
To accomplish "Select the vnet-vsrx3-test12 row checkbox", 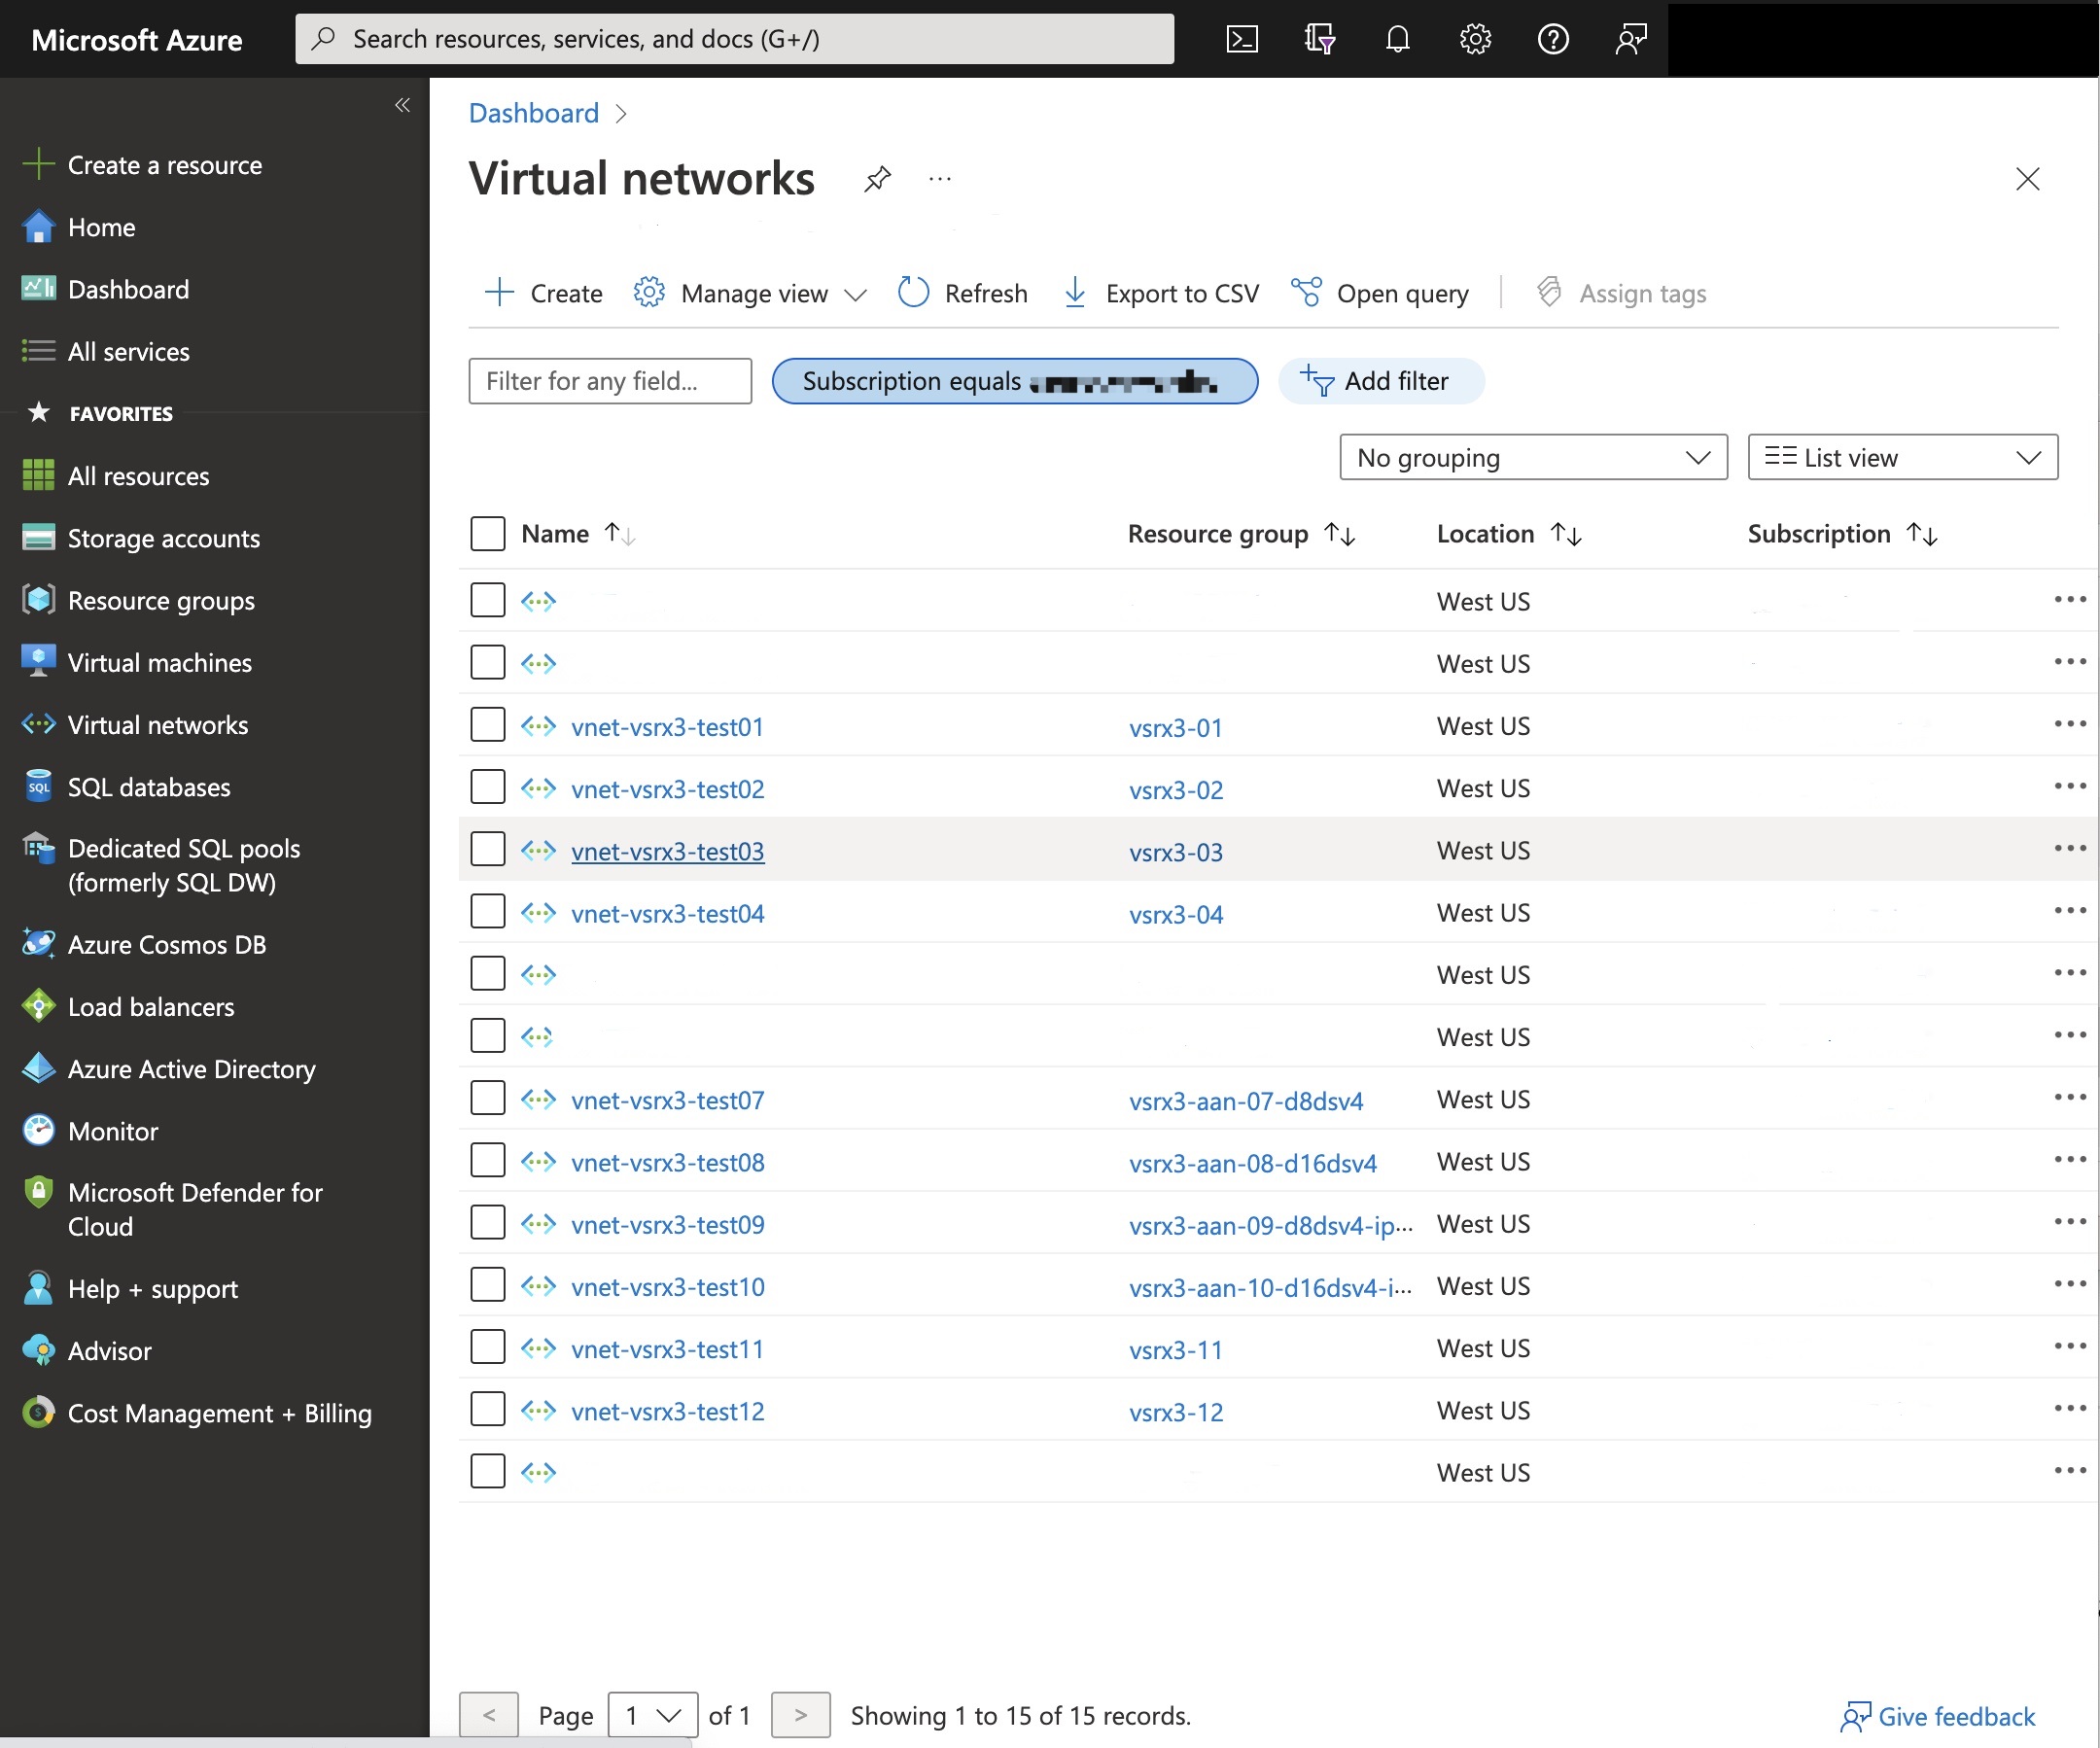I will (488, 1410).
